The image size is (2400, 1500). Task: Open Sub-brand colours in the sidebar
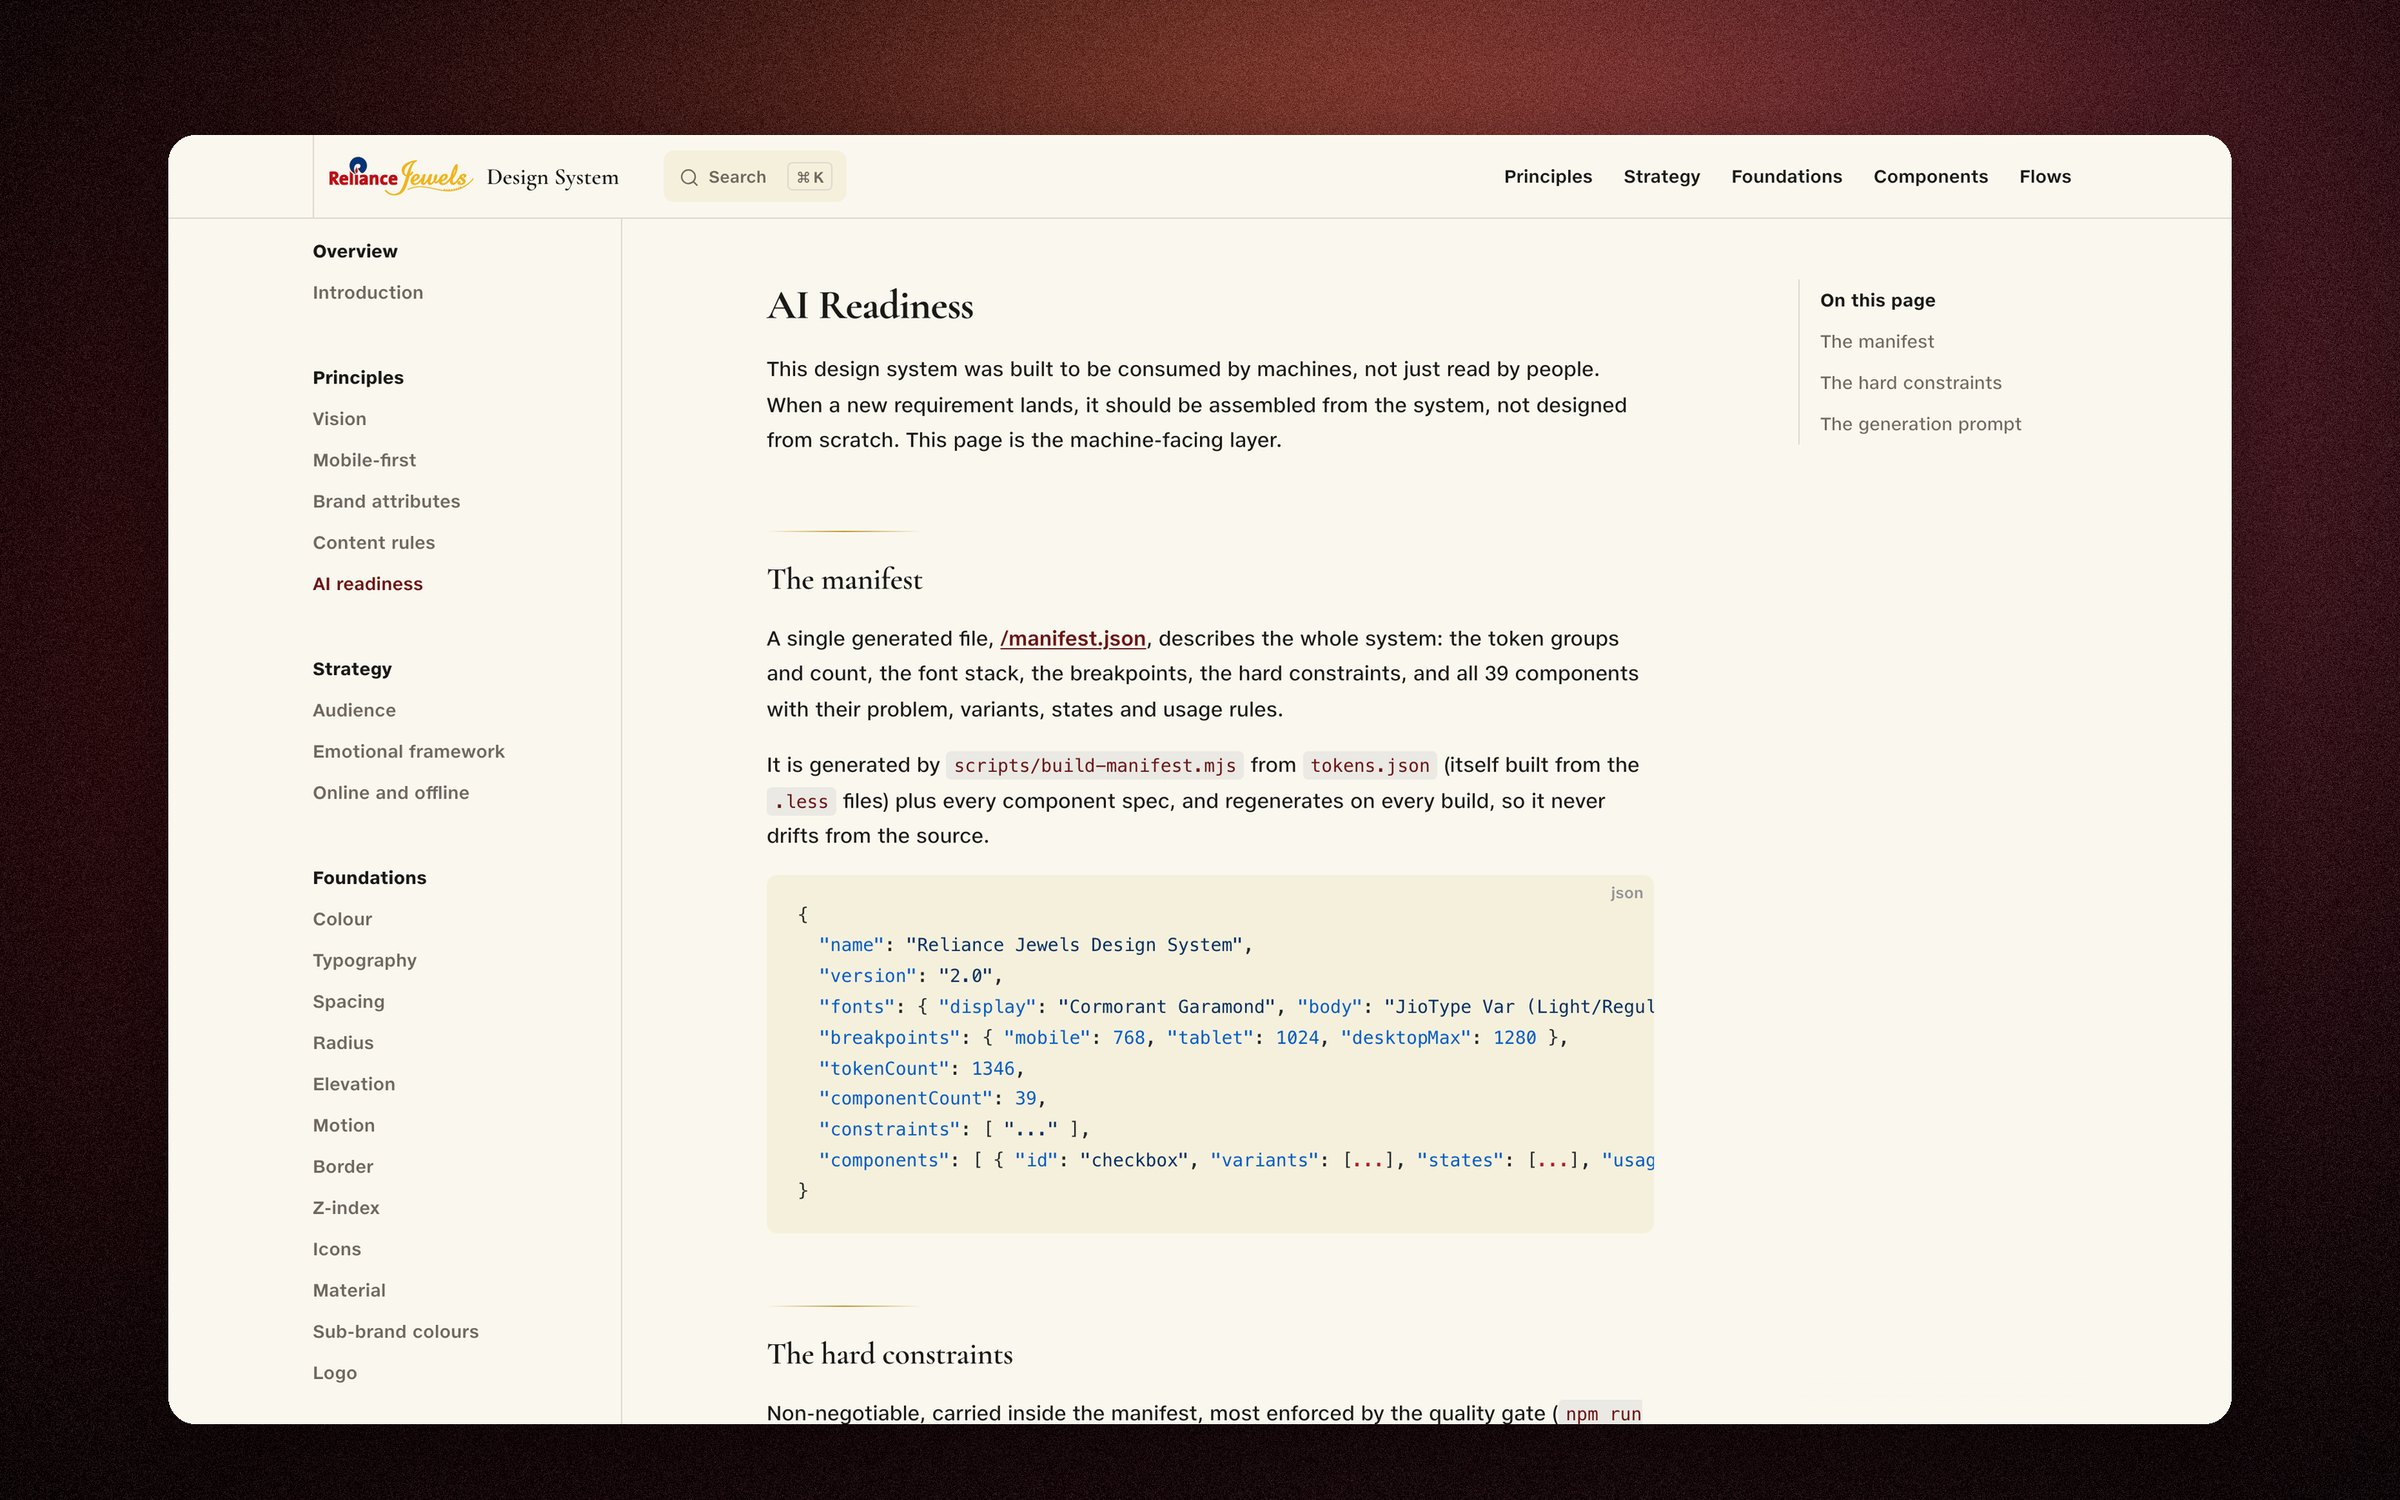(x=395, y=1331)
